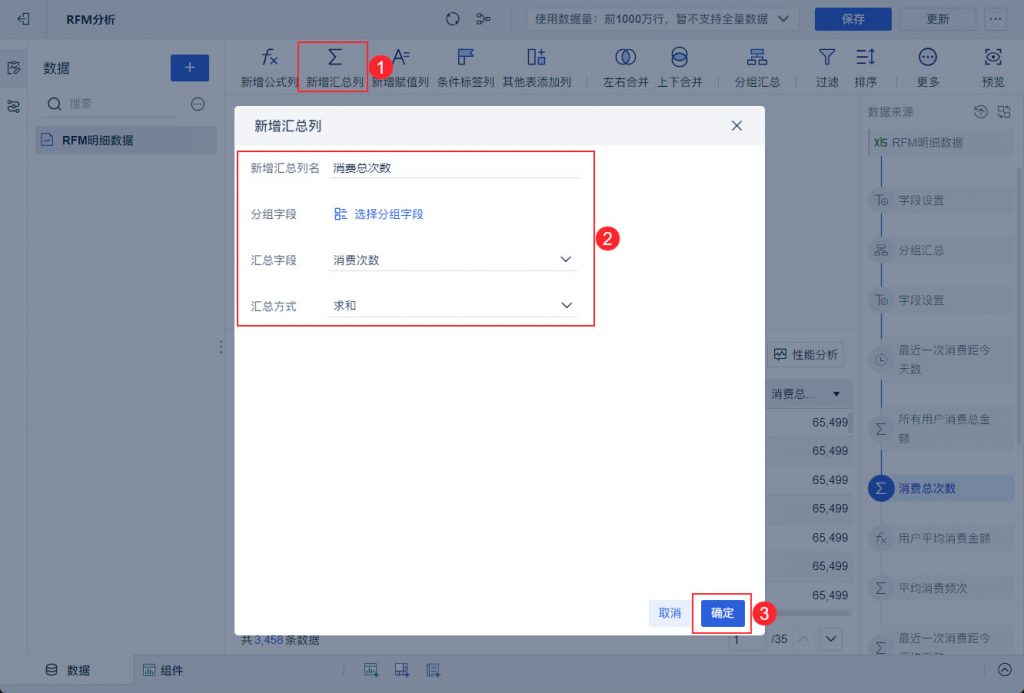
Task: Expand the 使用数据量 dropdown
Action: pyautogui.click(x=783, y=19)
